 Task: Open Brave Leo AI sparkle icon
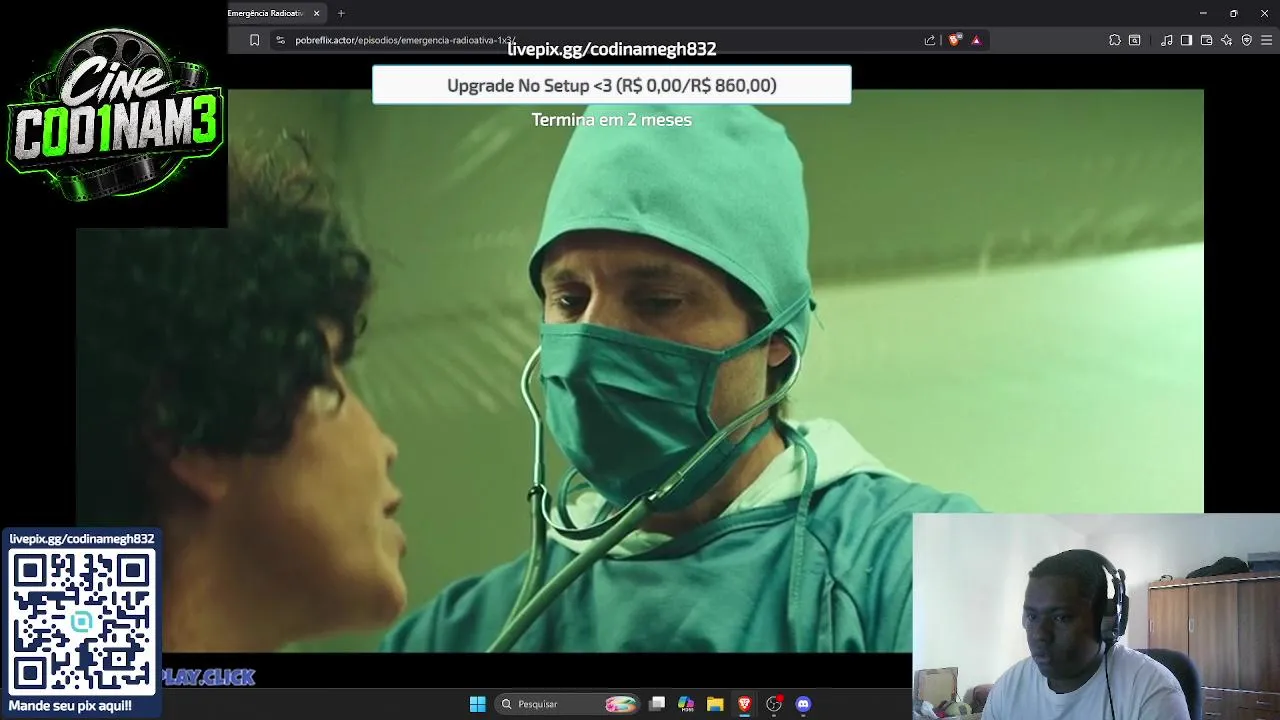(x=1226, y=40)
